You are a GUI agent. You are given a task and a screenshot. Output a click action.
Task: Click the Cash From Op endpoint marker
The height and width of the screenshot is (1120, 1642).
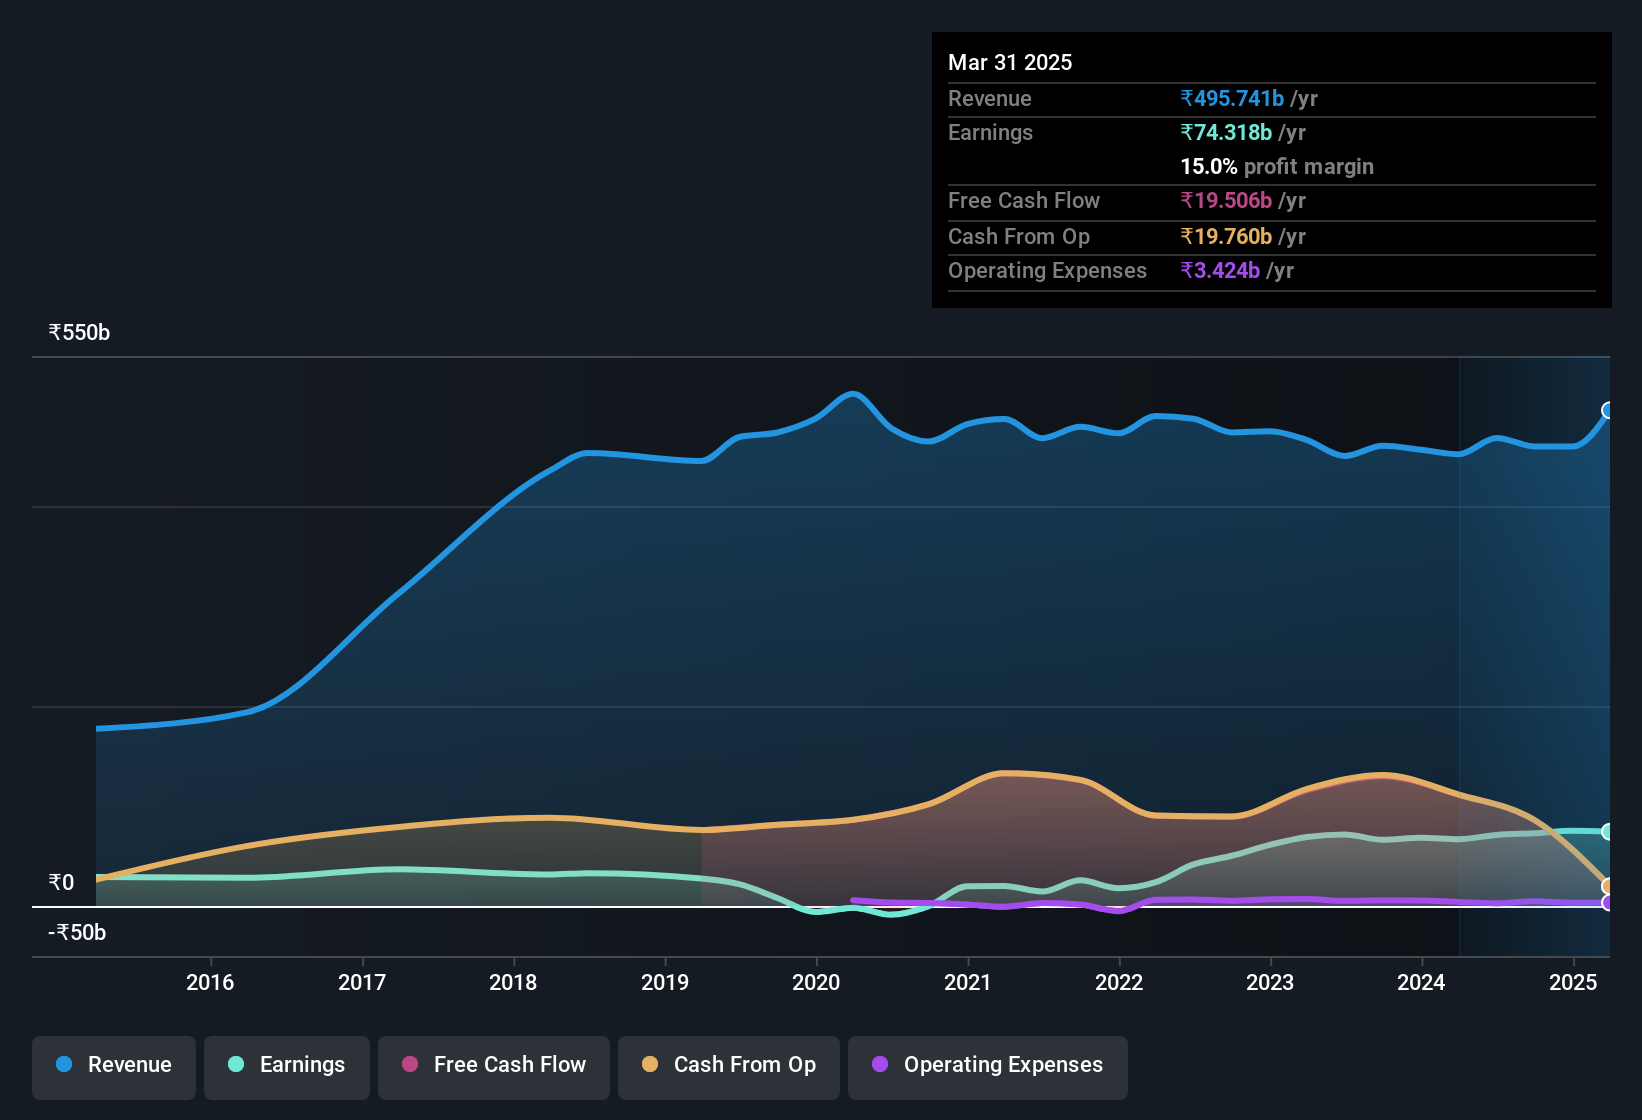coord(1608,886)
